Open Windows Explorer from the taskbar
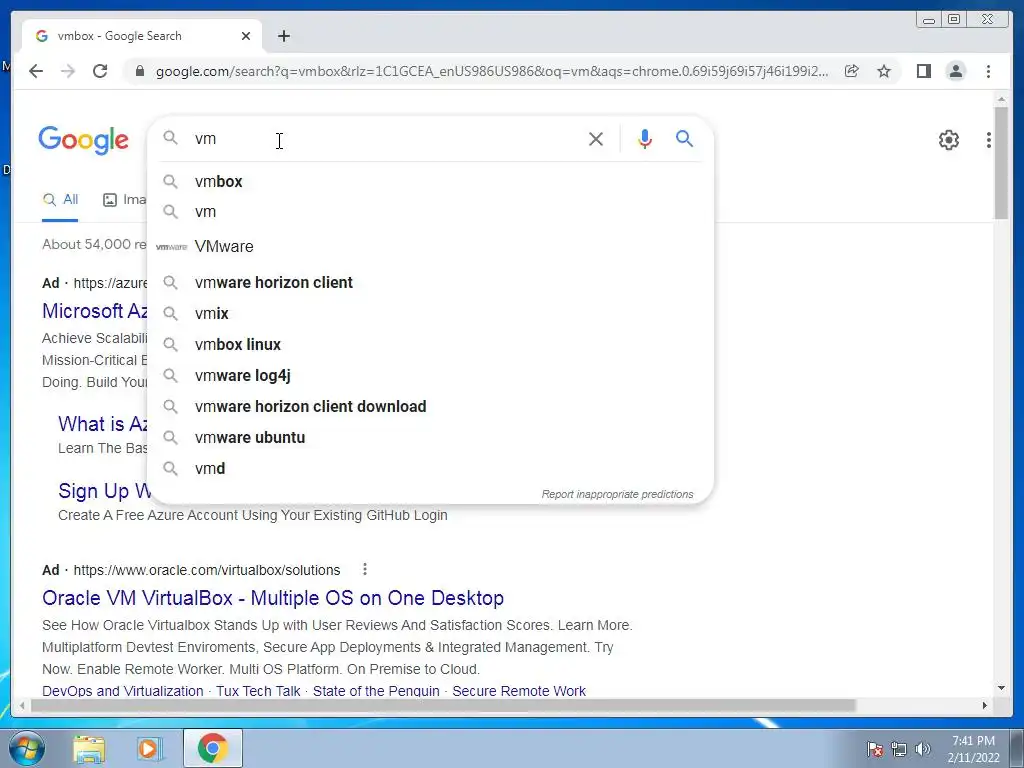The image size is (1024, 768). [x=89, y=748]
